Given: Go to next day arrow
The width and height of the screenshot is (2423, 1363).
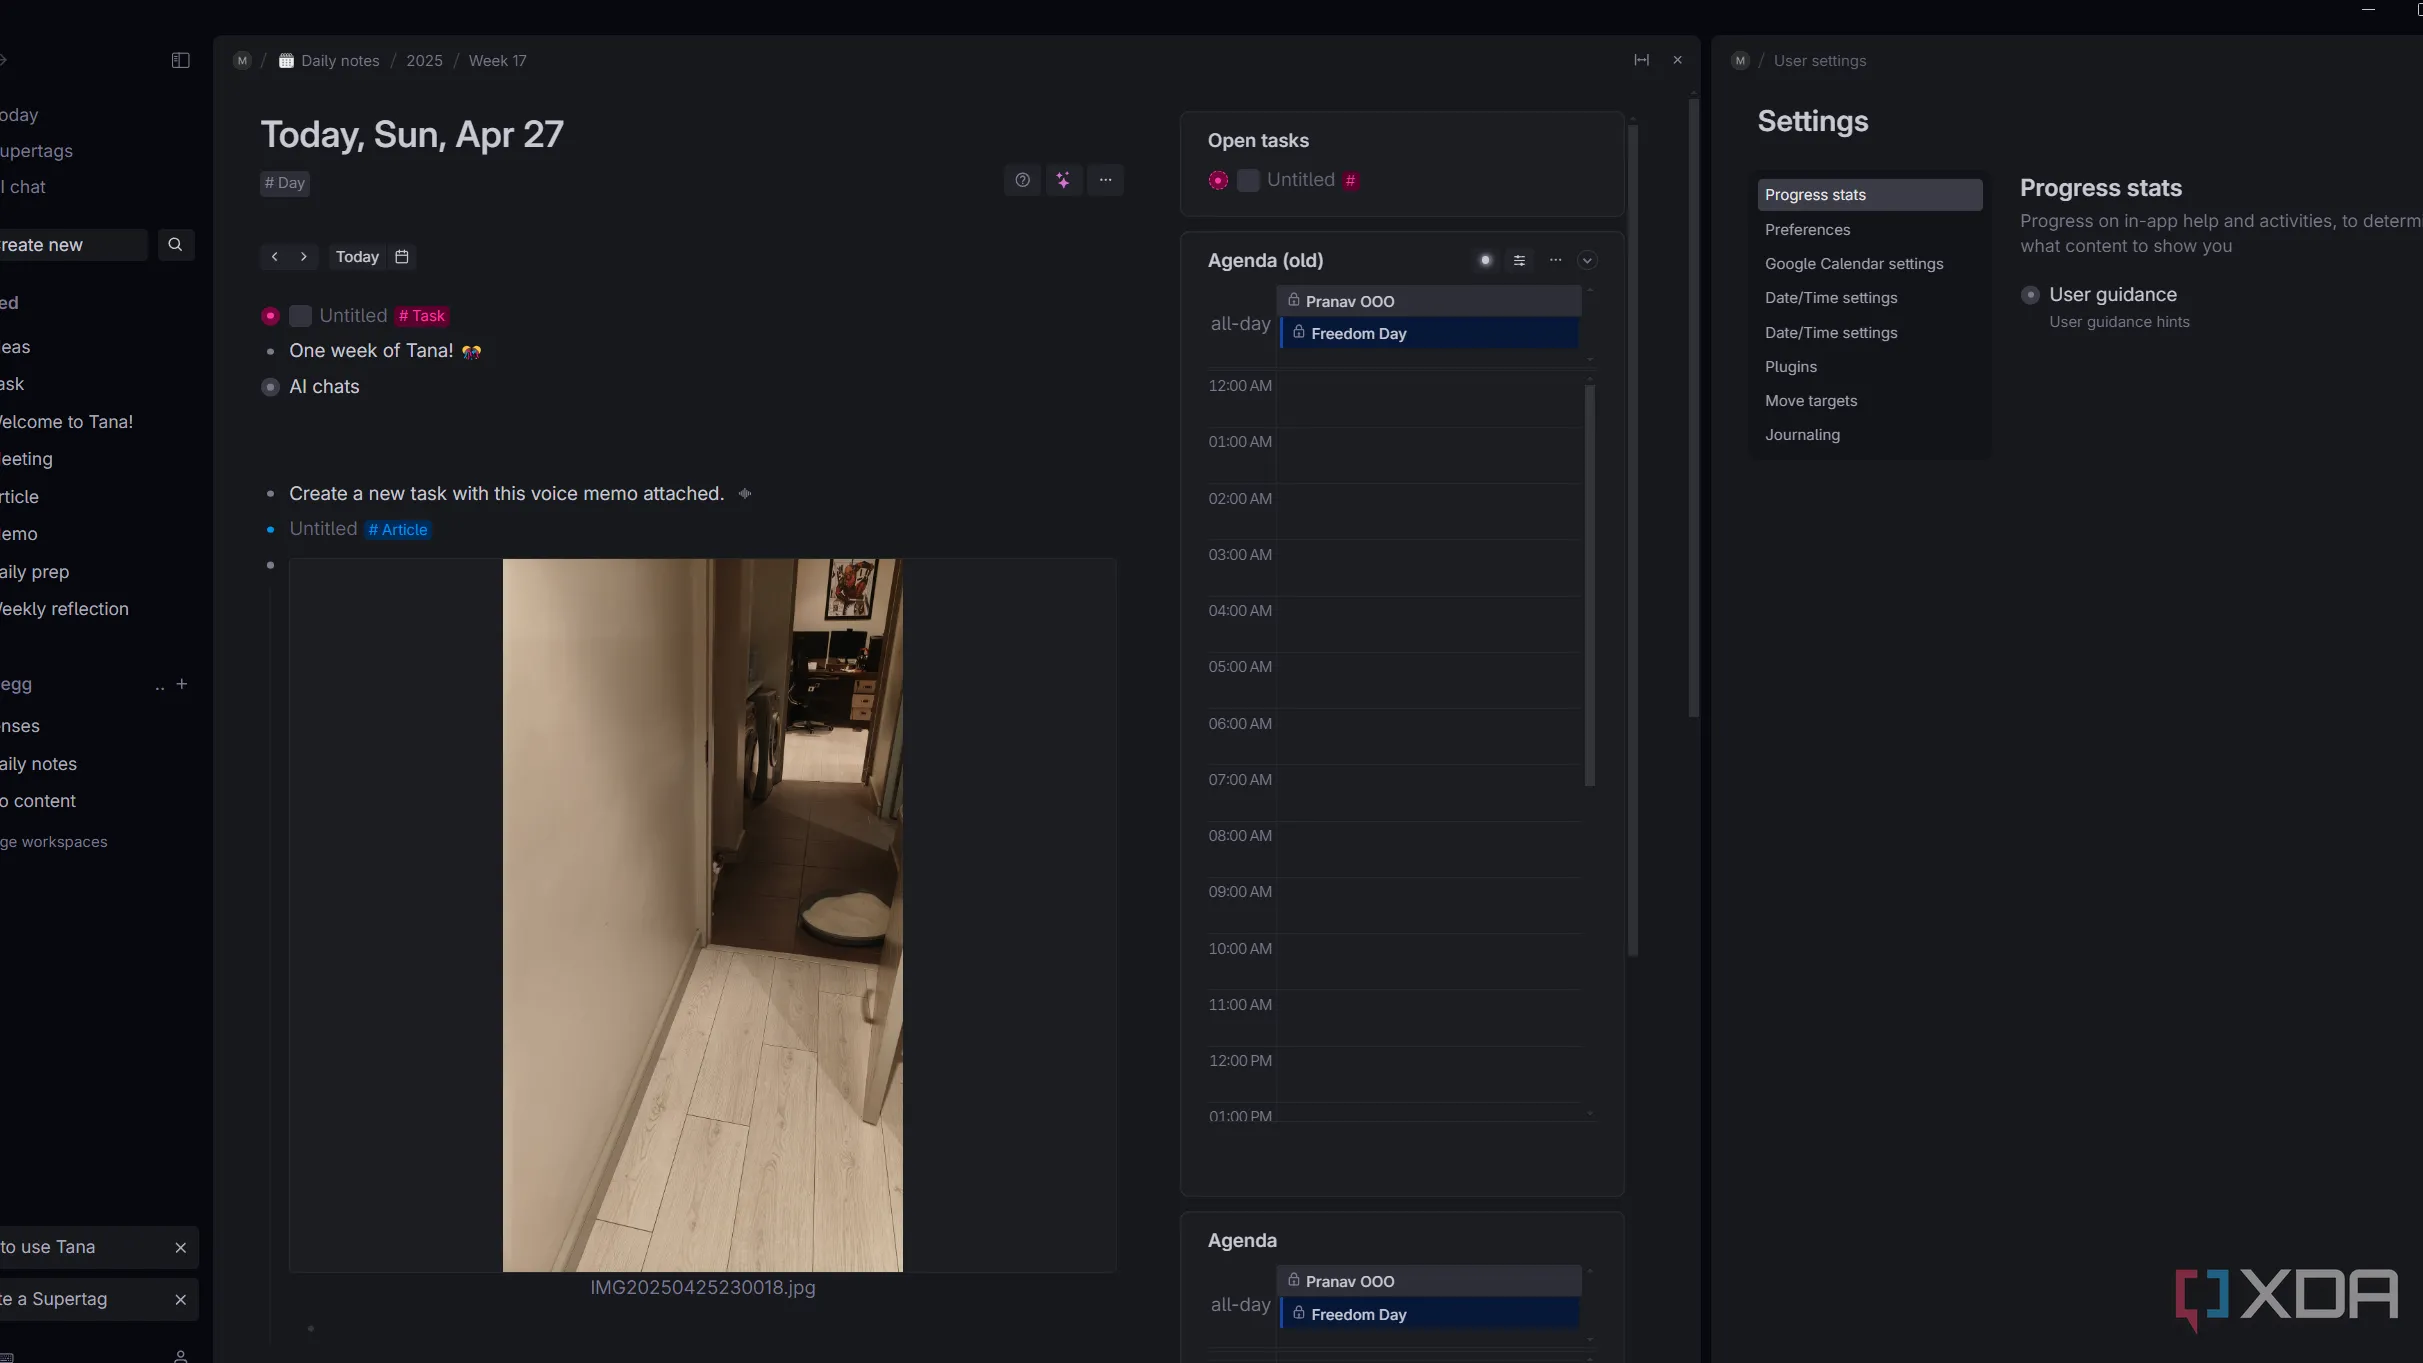Looking at the screenshot, I should (x=303, y=257).
